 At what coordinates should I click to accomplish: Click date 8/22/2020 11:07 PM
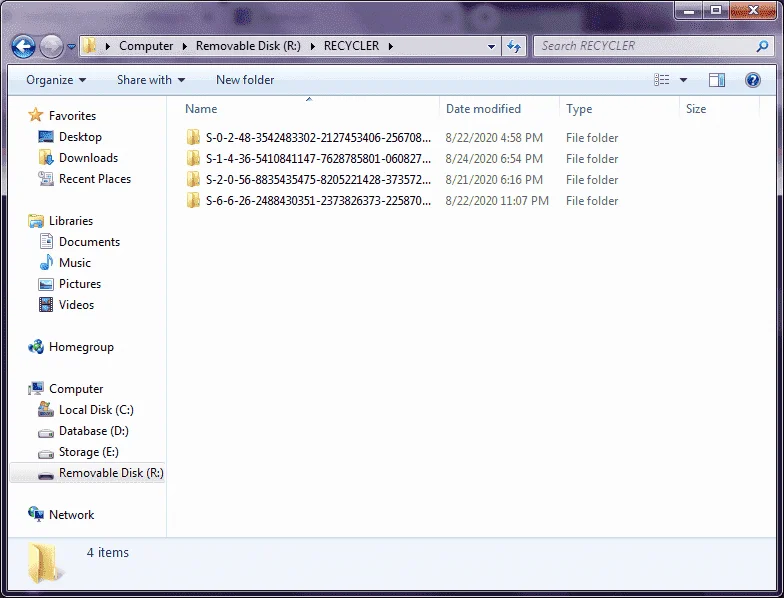[x=497, y=200]
